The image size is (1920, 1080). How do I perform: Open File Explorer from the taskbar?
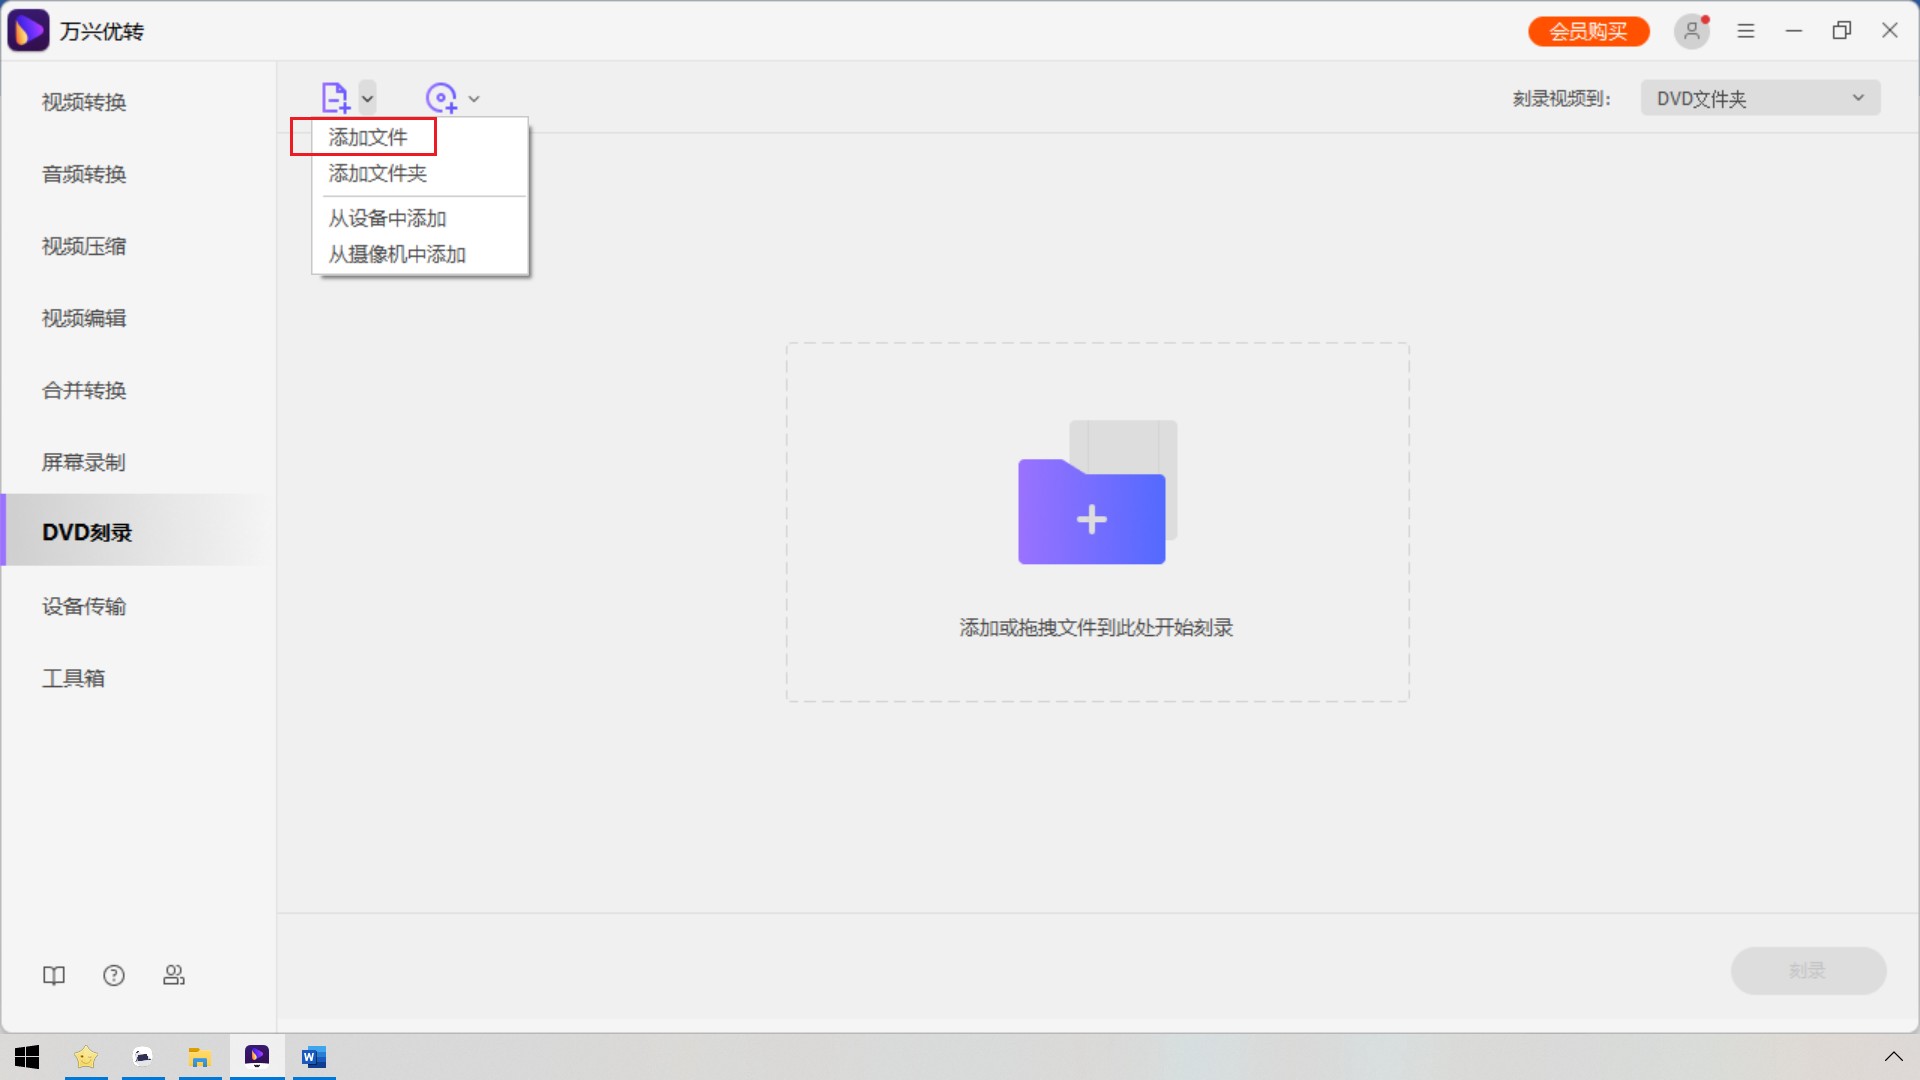click(200, 1057)
